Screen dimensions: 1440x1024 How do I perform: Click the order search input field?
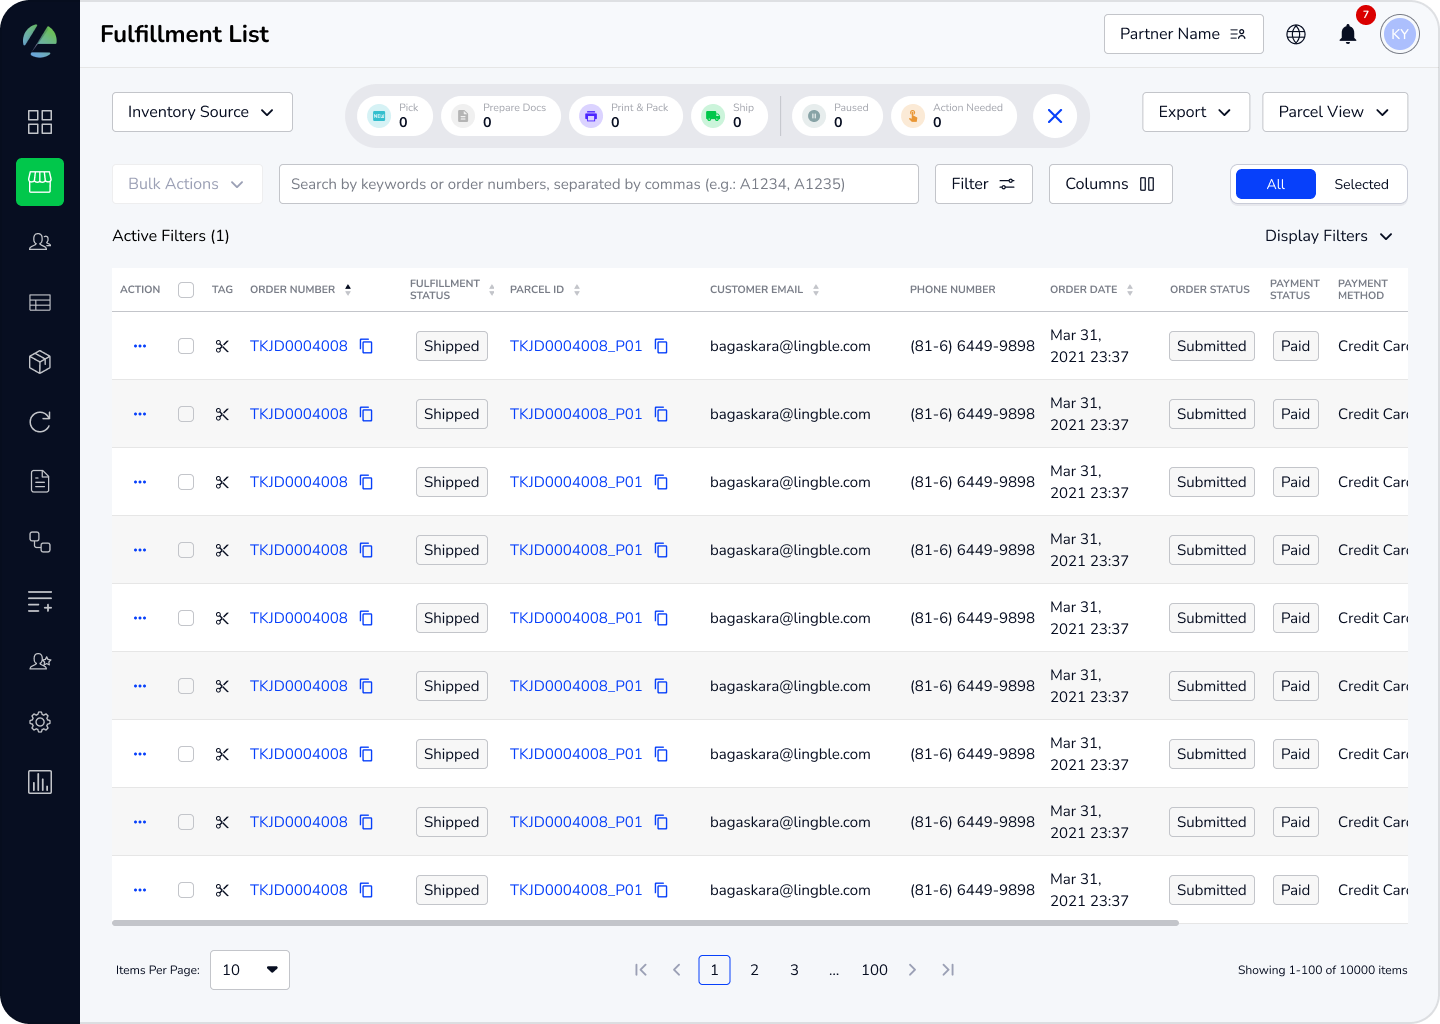pos(598,184)
